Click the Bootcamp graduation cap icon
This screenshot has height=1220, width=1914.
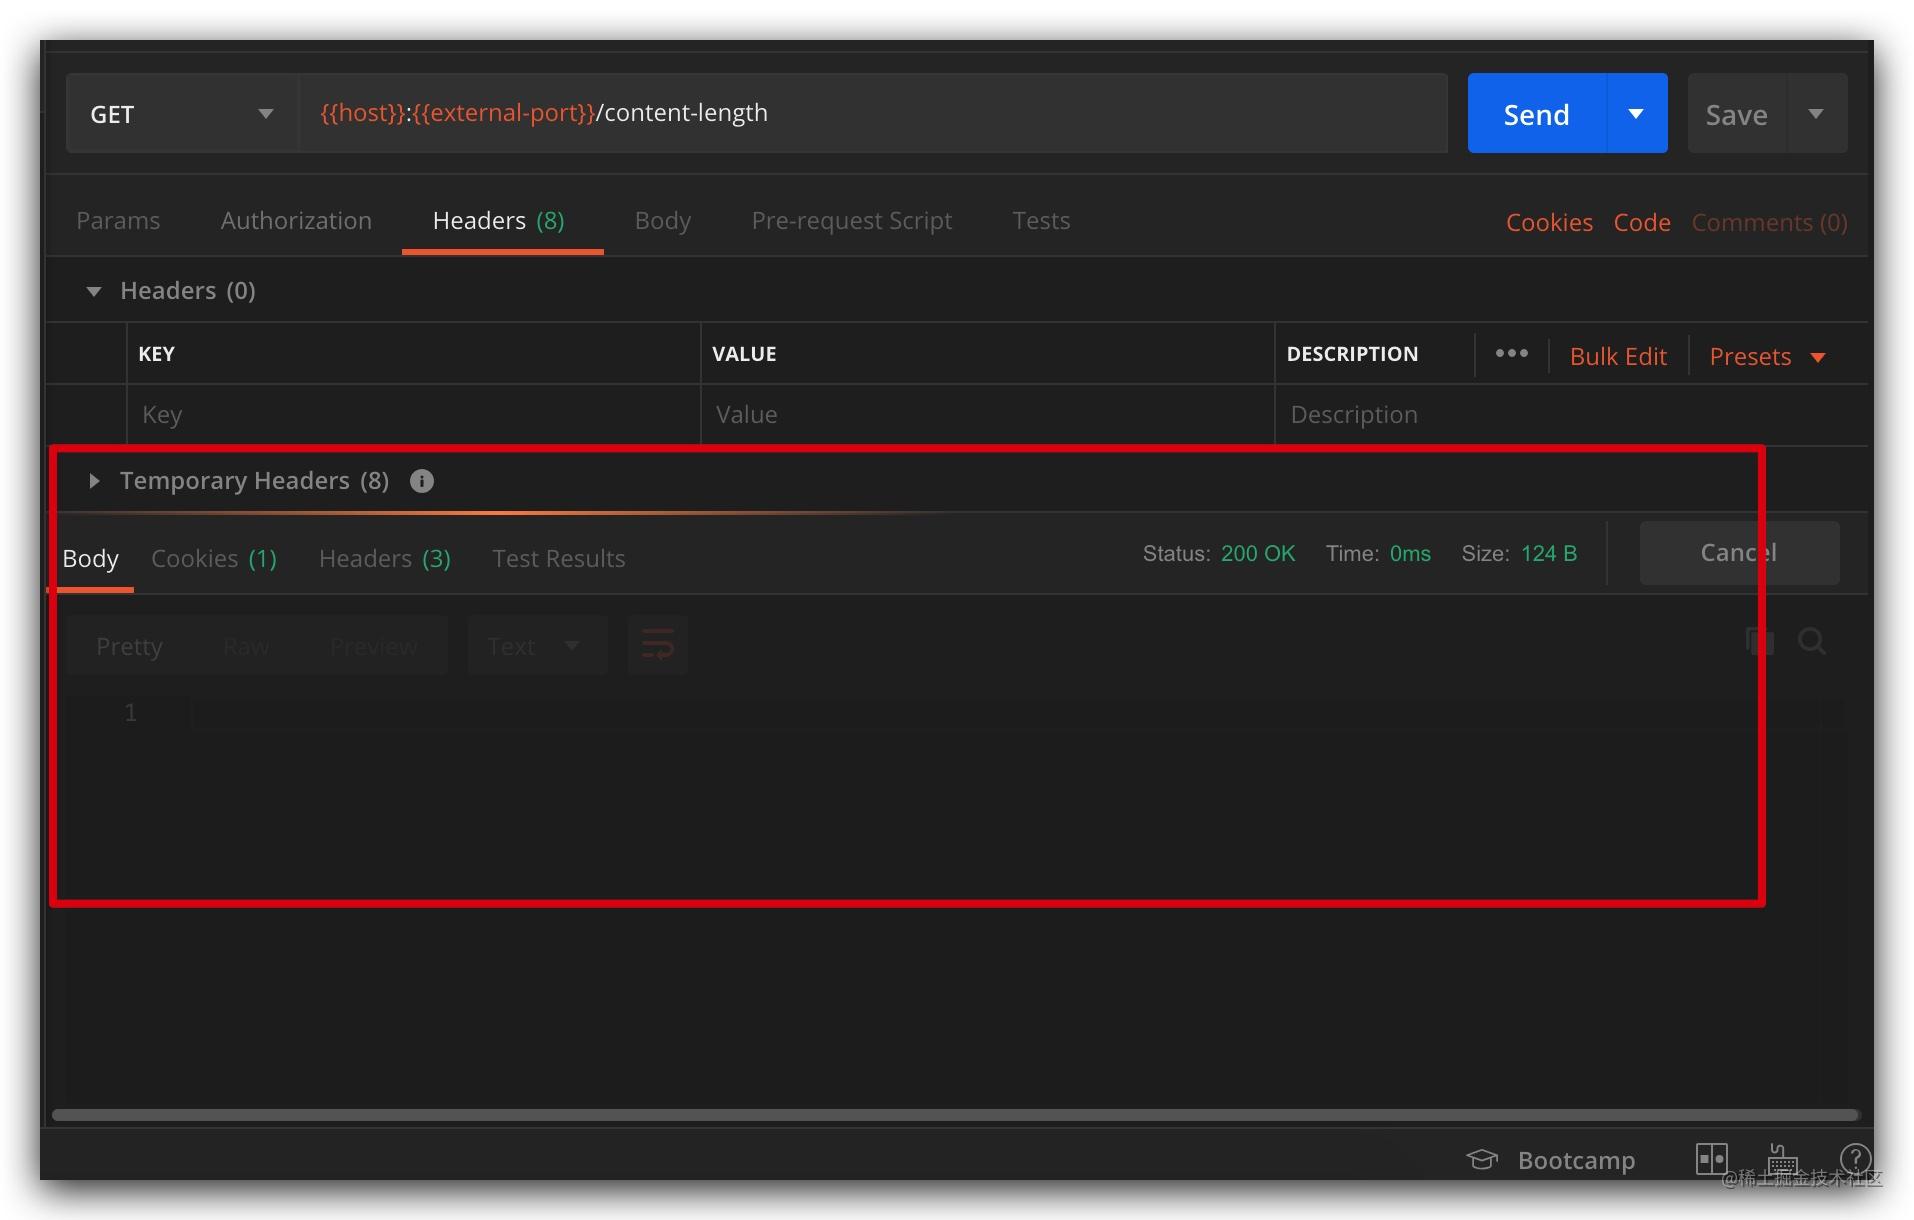1481,1159
